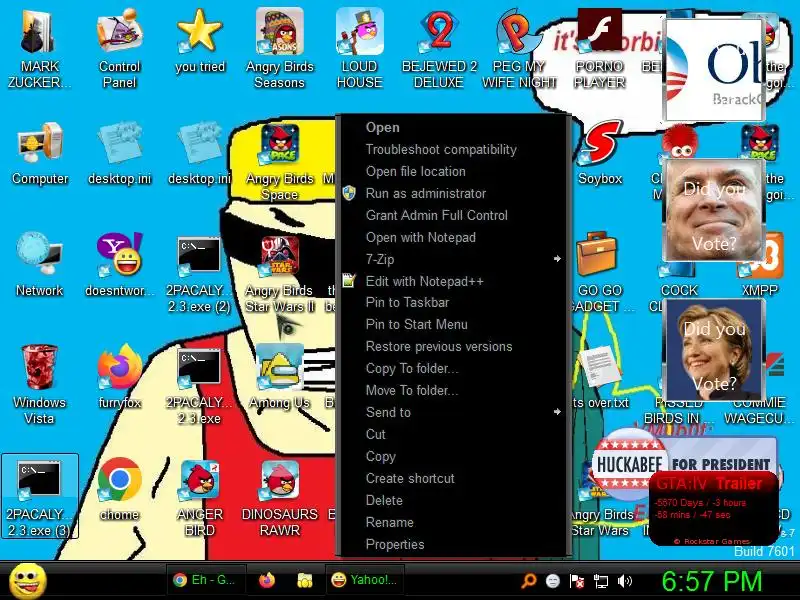This screenshot has width=800, height=600.
Task: Select Create shortcut
Action: 454,479
